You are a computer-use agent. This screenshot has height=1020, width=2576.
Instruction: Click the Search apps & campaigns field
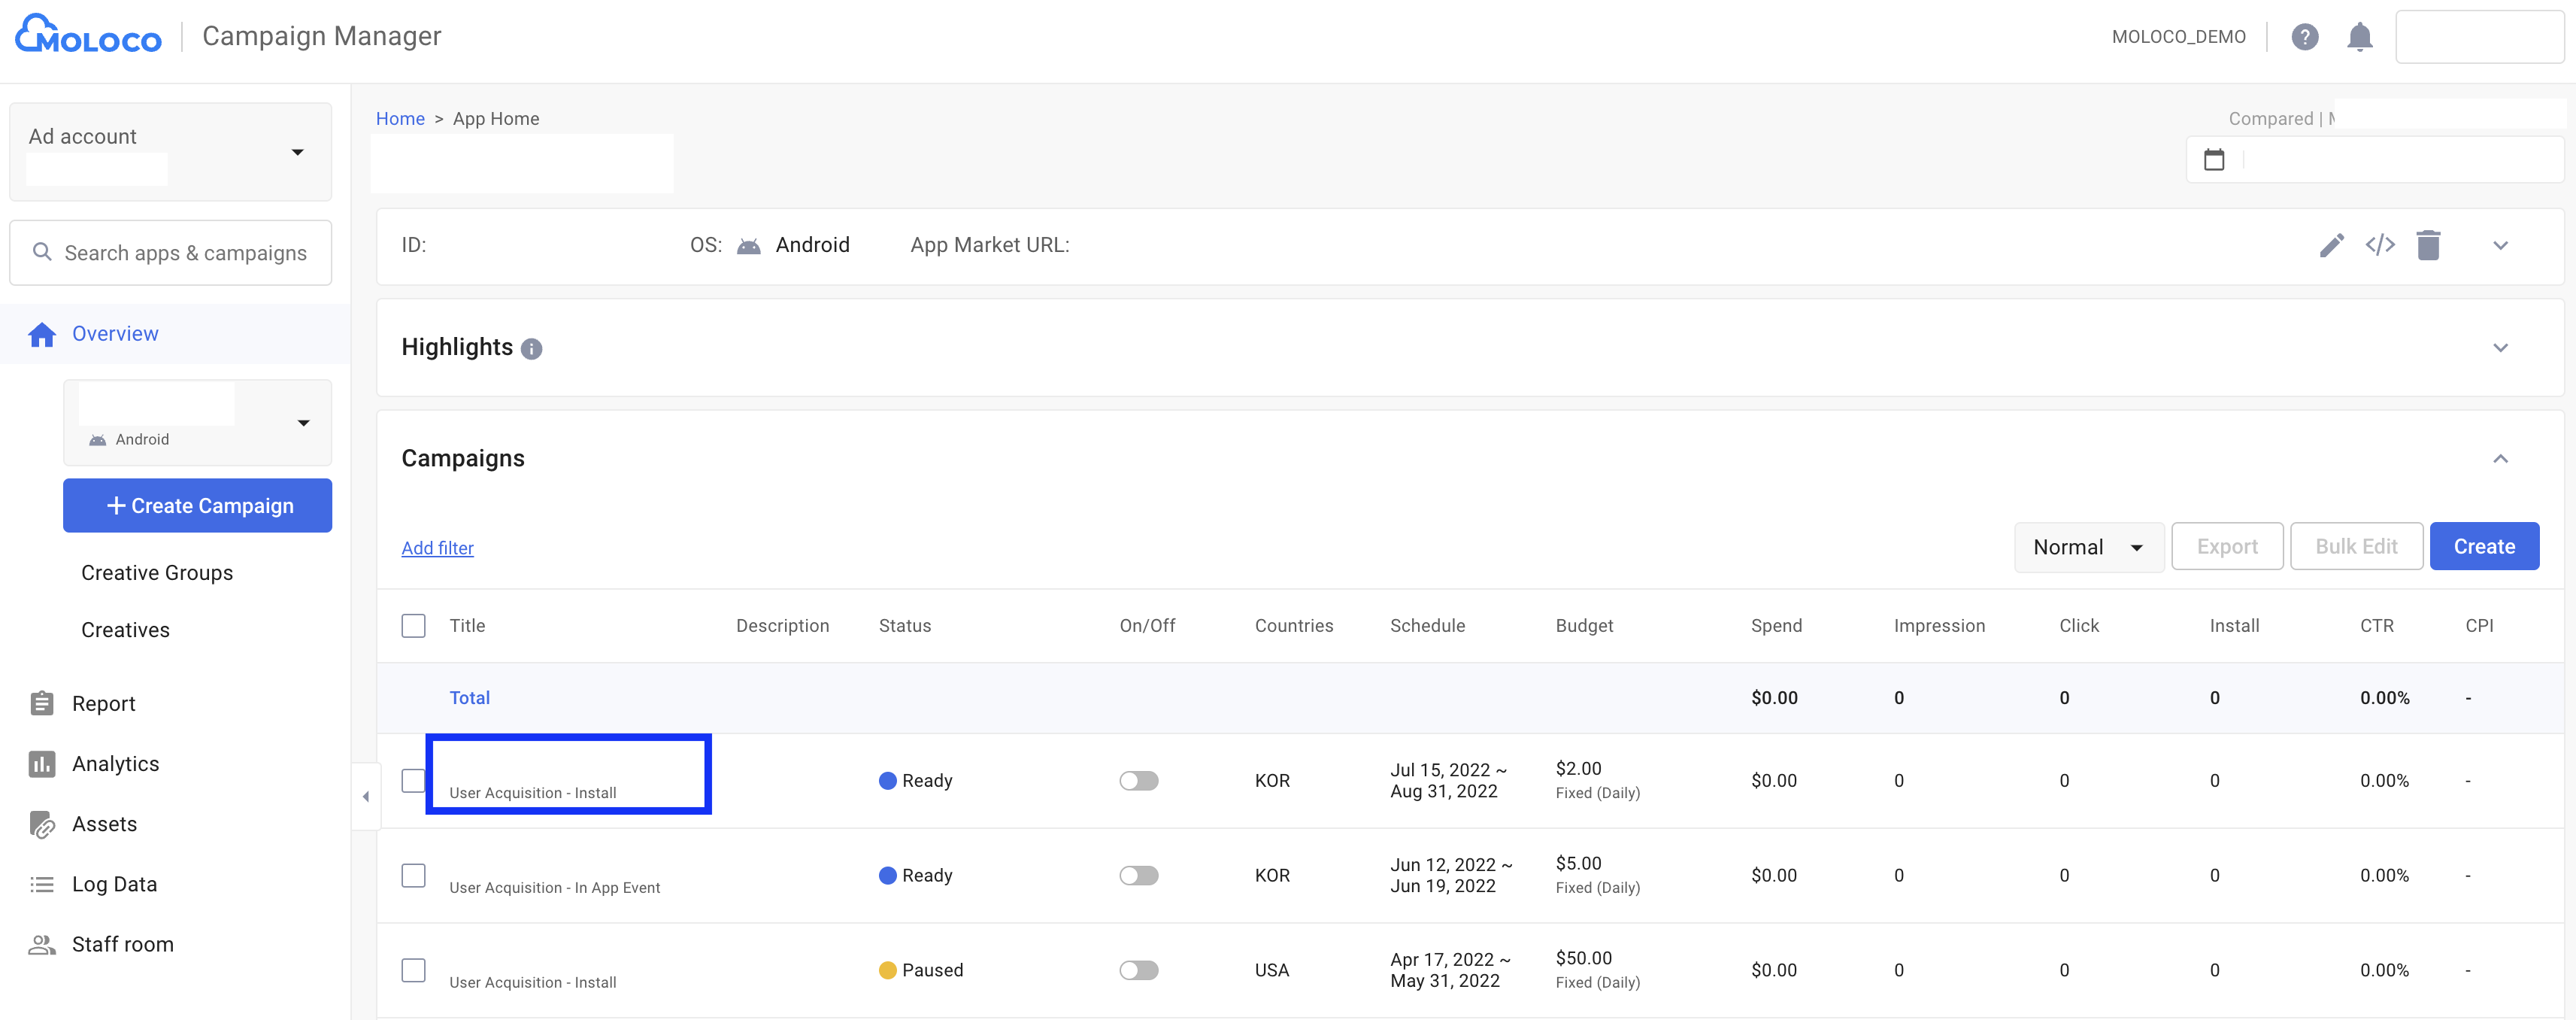pos(185,253)
